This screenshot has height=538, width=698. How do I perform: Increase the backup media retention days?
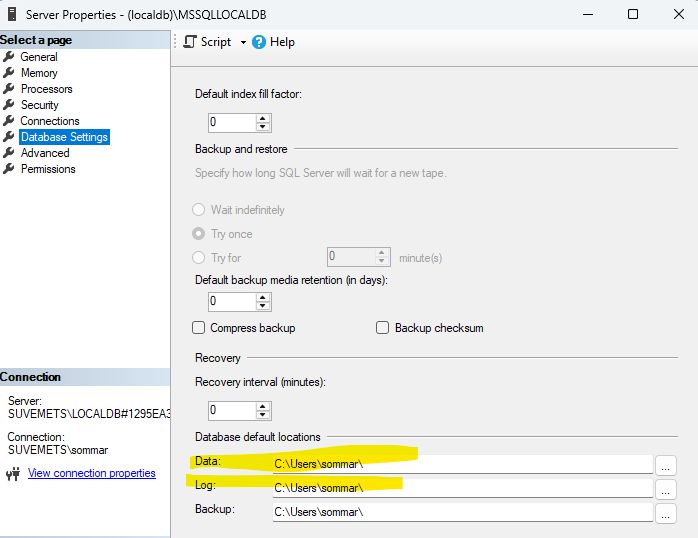tap(263, 298)
